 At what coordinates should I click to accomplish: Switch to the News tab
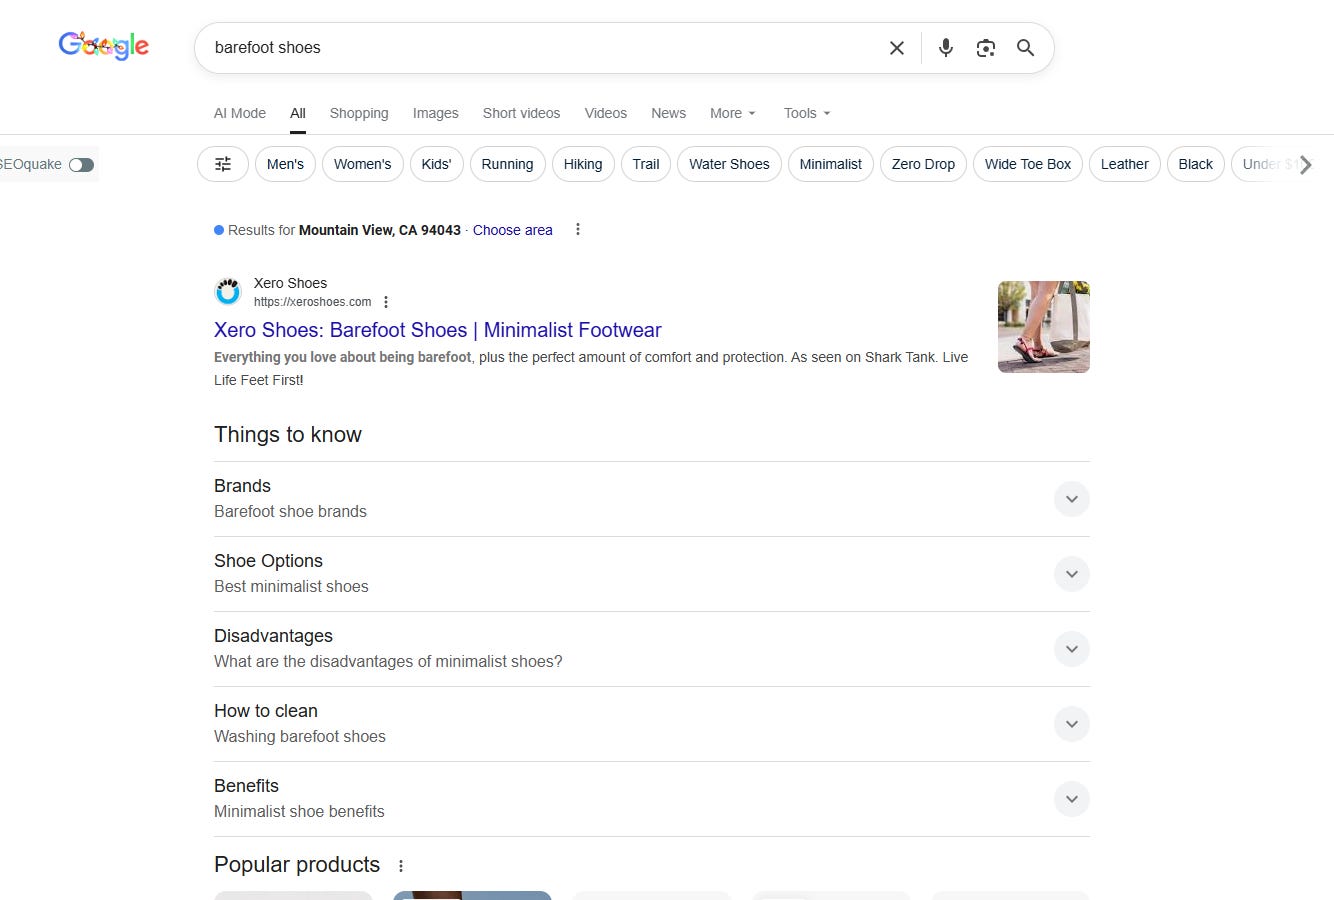coord(669,113)
